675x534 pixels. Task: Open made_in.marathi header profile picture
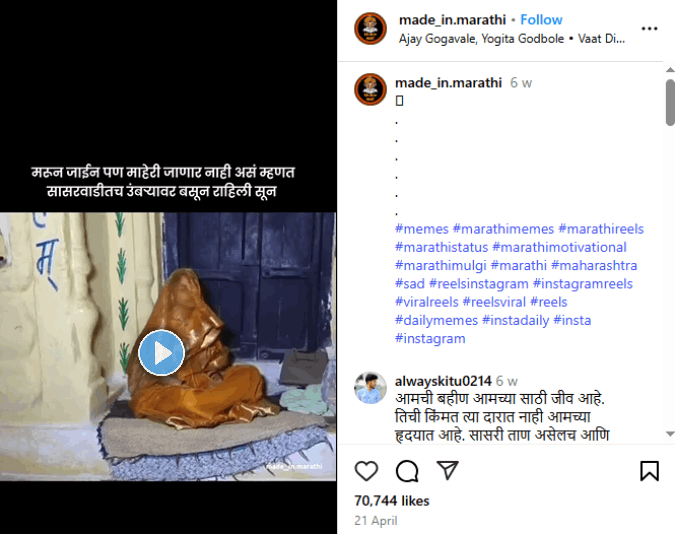(370, 28)
